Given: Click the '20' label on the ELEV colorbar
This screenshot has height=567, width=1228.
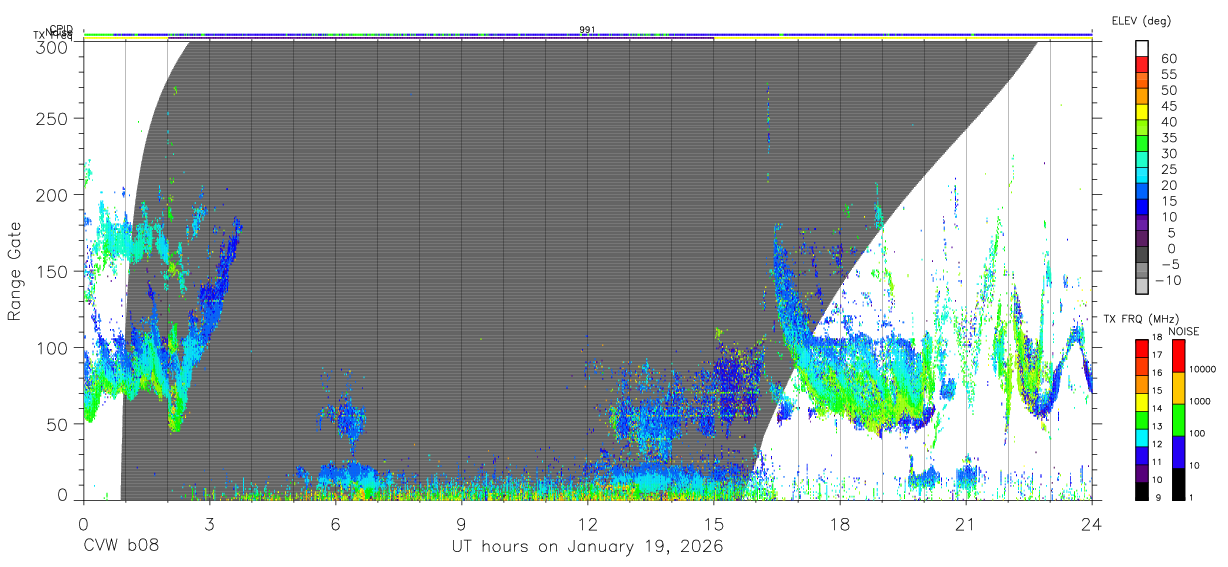Looking at the screenshot, I should (x=1168, y=185).
